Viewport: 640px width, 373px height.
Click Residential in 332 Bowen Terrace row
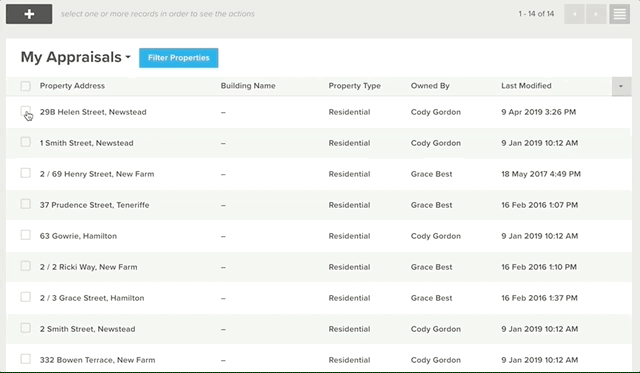point(349,360)
